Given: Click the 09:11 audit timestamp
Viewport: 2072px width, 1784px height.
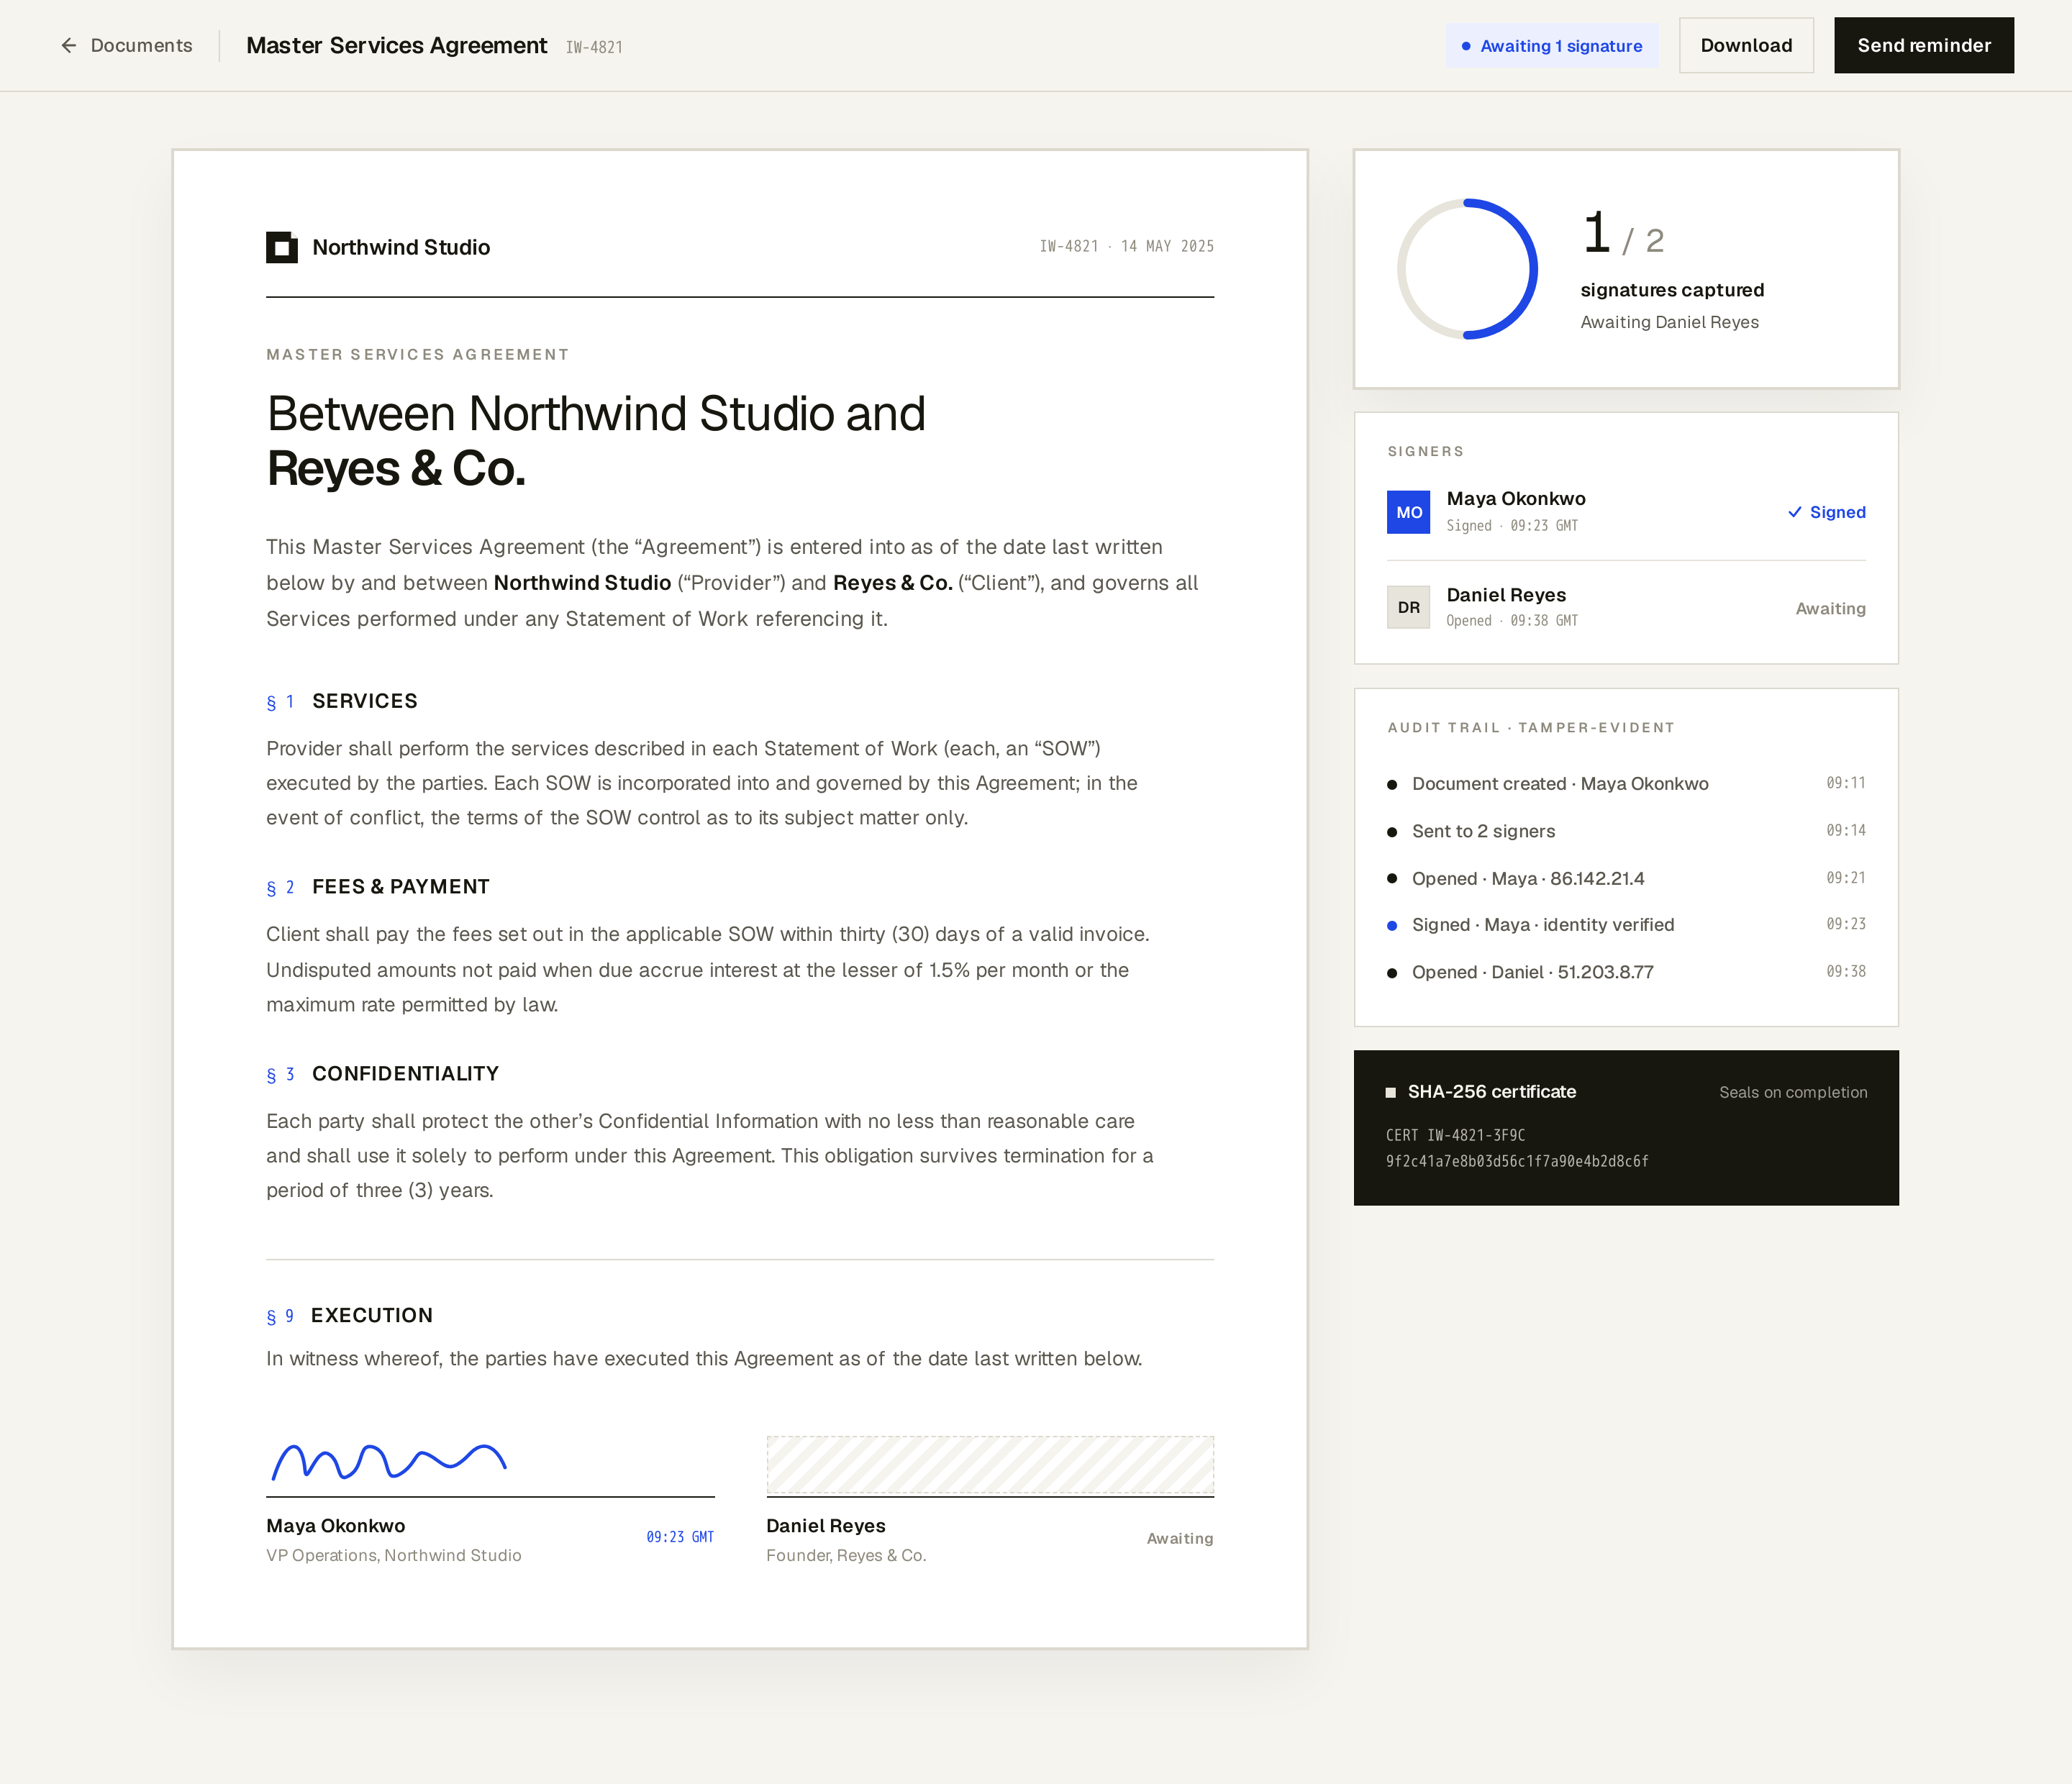Looking at the screenshot, I should 1846,783.
